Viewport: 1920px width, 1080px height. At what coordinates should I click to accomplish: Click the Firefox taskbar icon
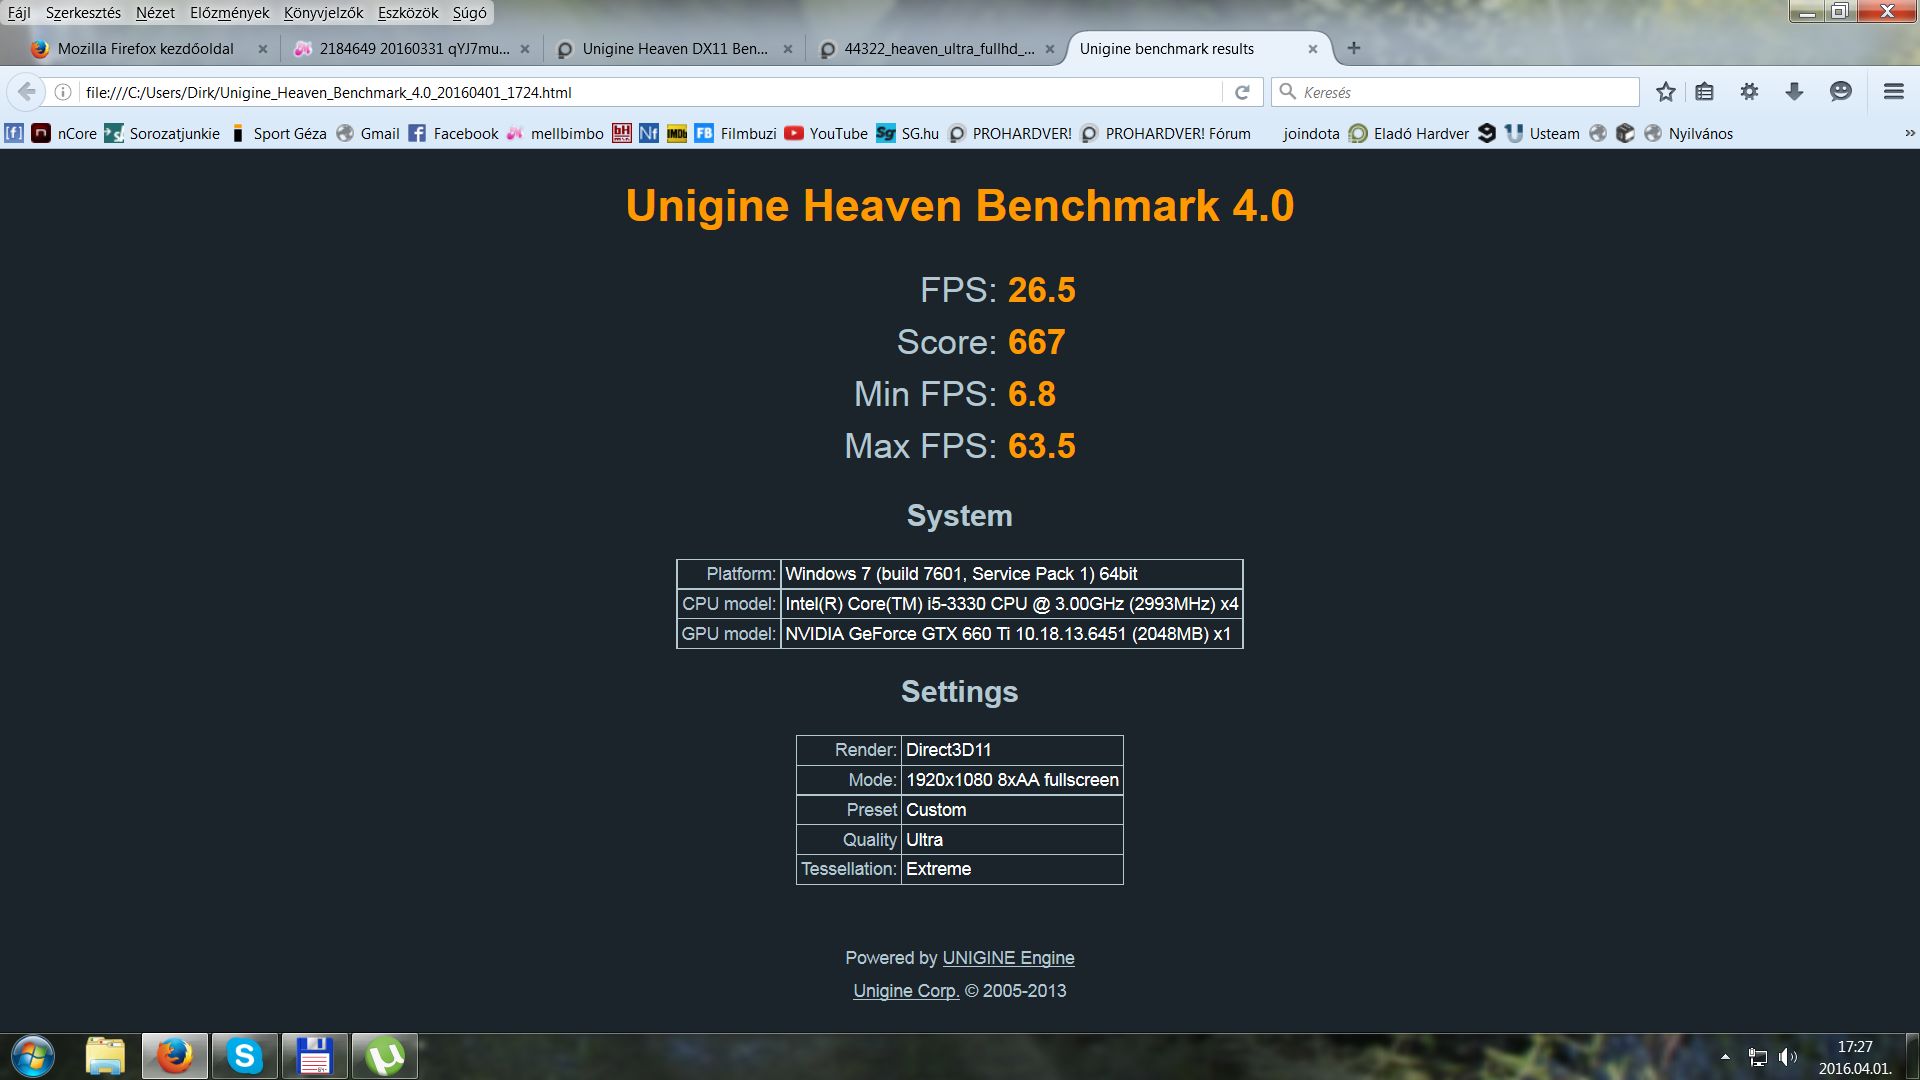click(175, 1056)
